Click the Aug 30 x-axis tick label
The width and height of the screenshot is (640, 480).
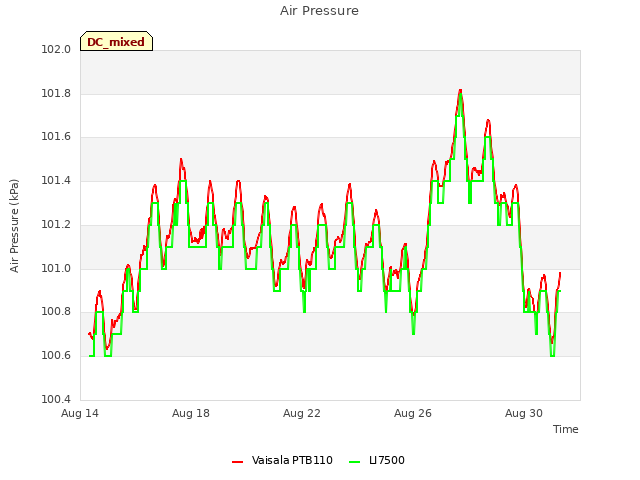(x=524, y=413)
